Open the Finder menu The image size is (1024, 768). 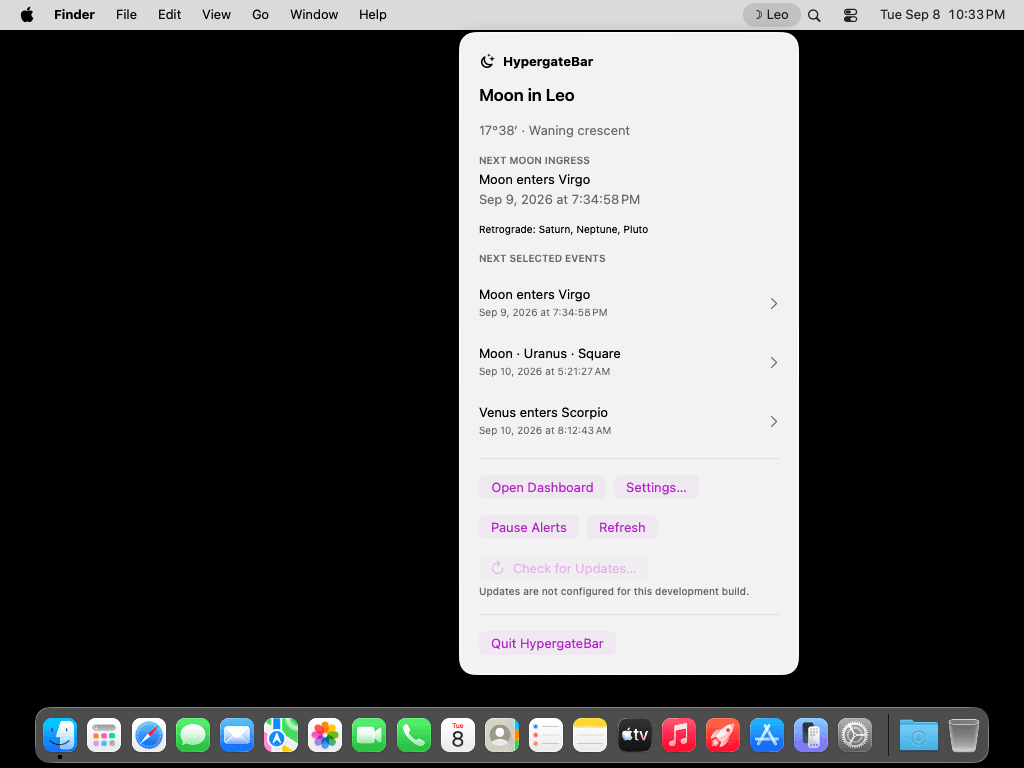click(74, 14)
